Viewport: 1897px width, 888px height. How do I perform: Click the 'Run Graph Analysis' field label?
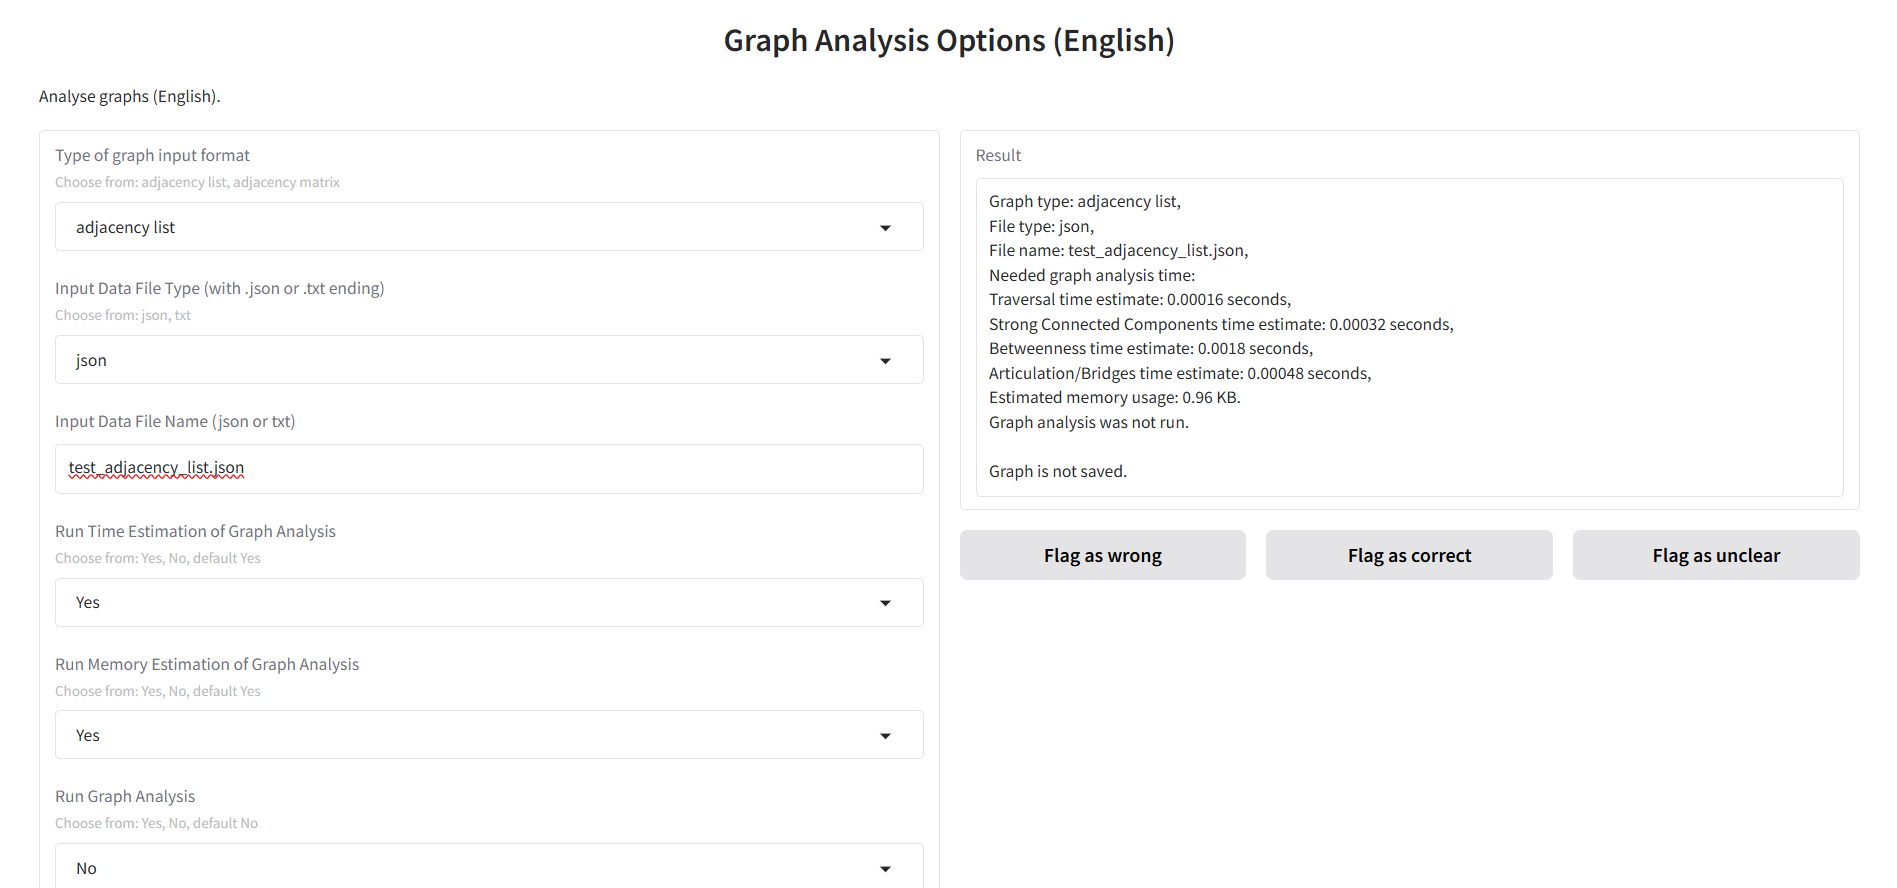125,796
